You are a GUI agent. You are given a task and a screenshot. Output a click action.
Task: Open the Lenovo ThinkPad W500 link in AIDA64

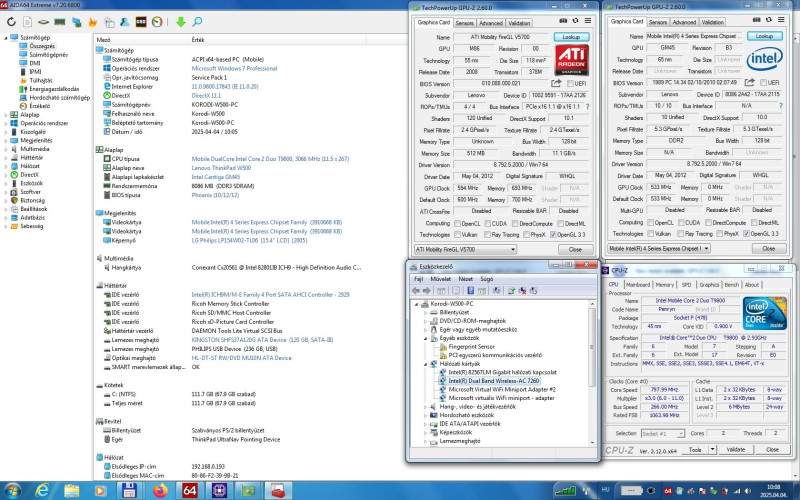click(221, 168)
